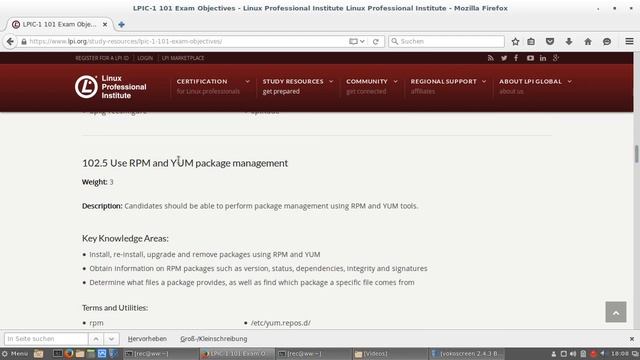640x360 pixels.
Task: Toggle Hervorheben highlight all option
Action: coord(147,339)
